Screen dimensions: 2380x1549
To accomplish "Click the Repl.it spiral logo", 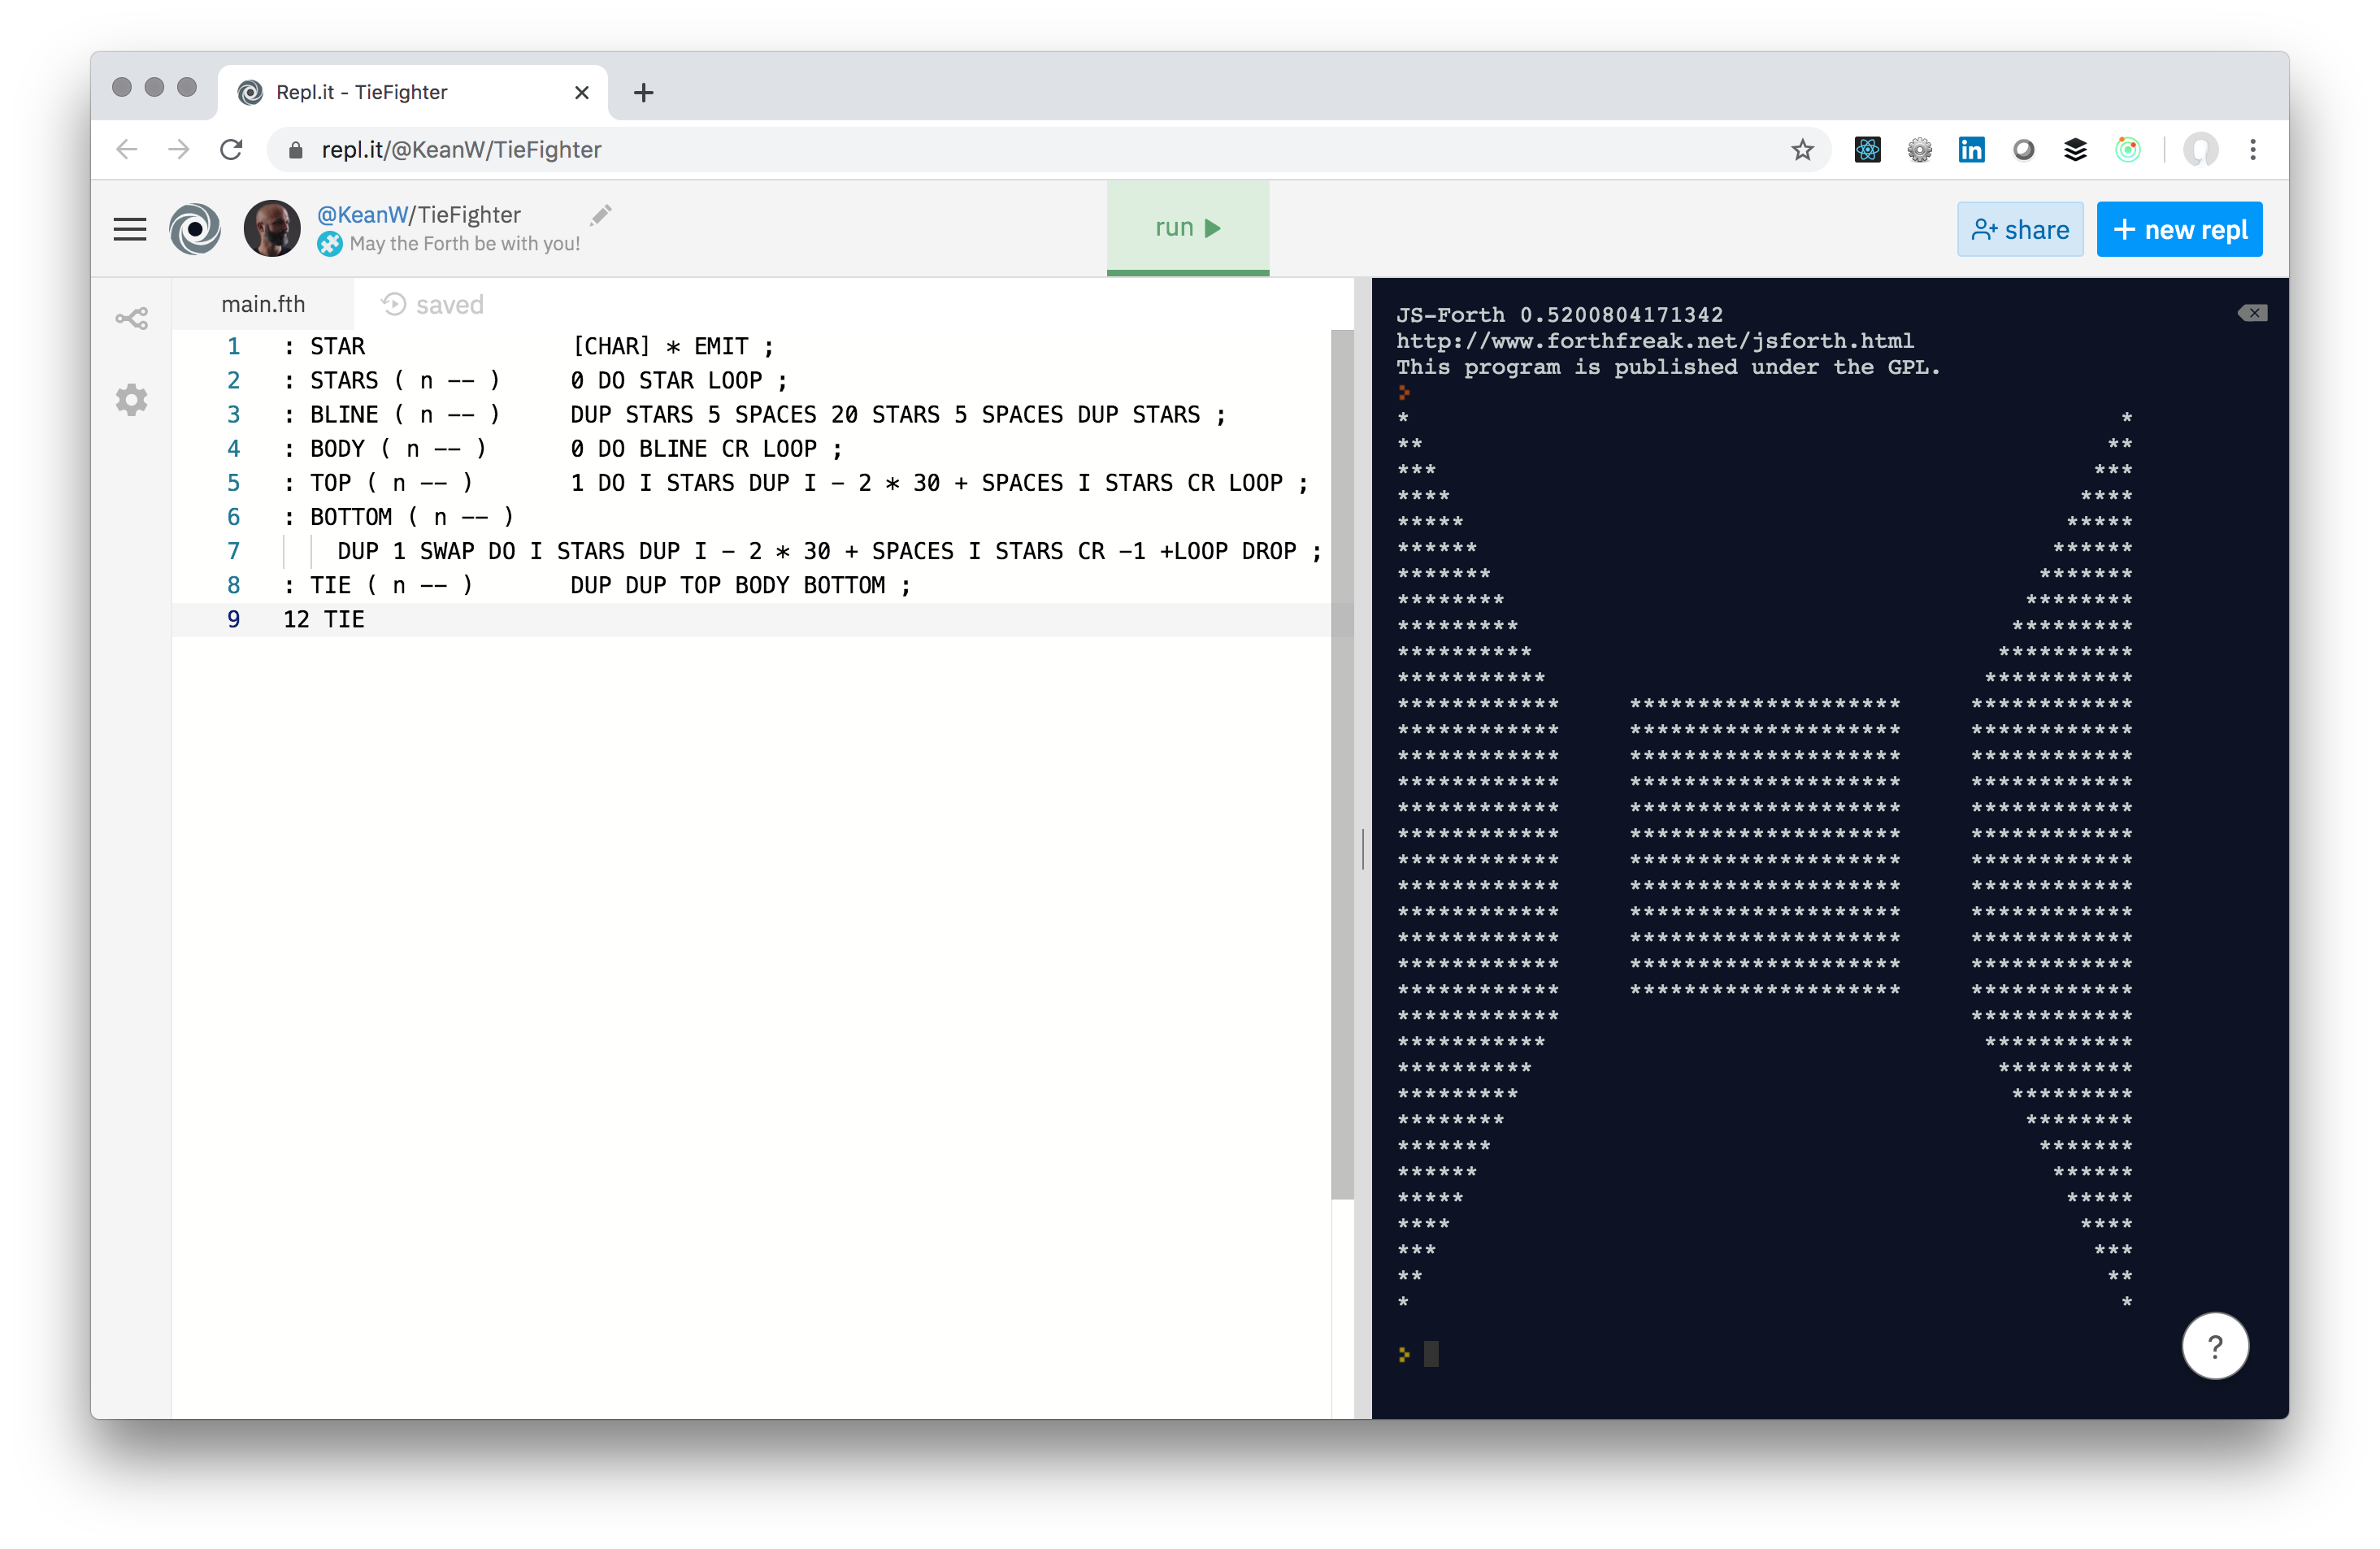I will [x=195, y=229].
